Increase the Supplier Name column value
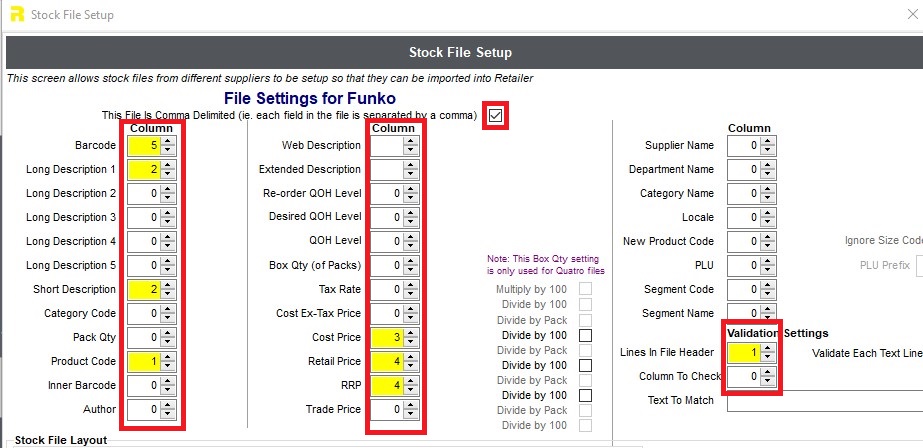This screenshot has height=448, width=923. [767, 141]
